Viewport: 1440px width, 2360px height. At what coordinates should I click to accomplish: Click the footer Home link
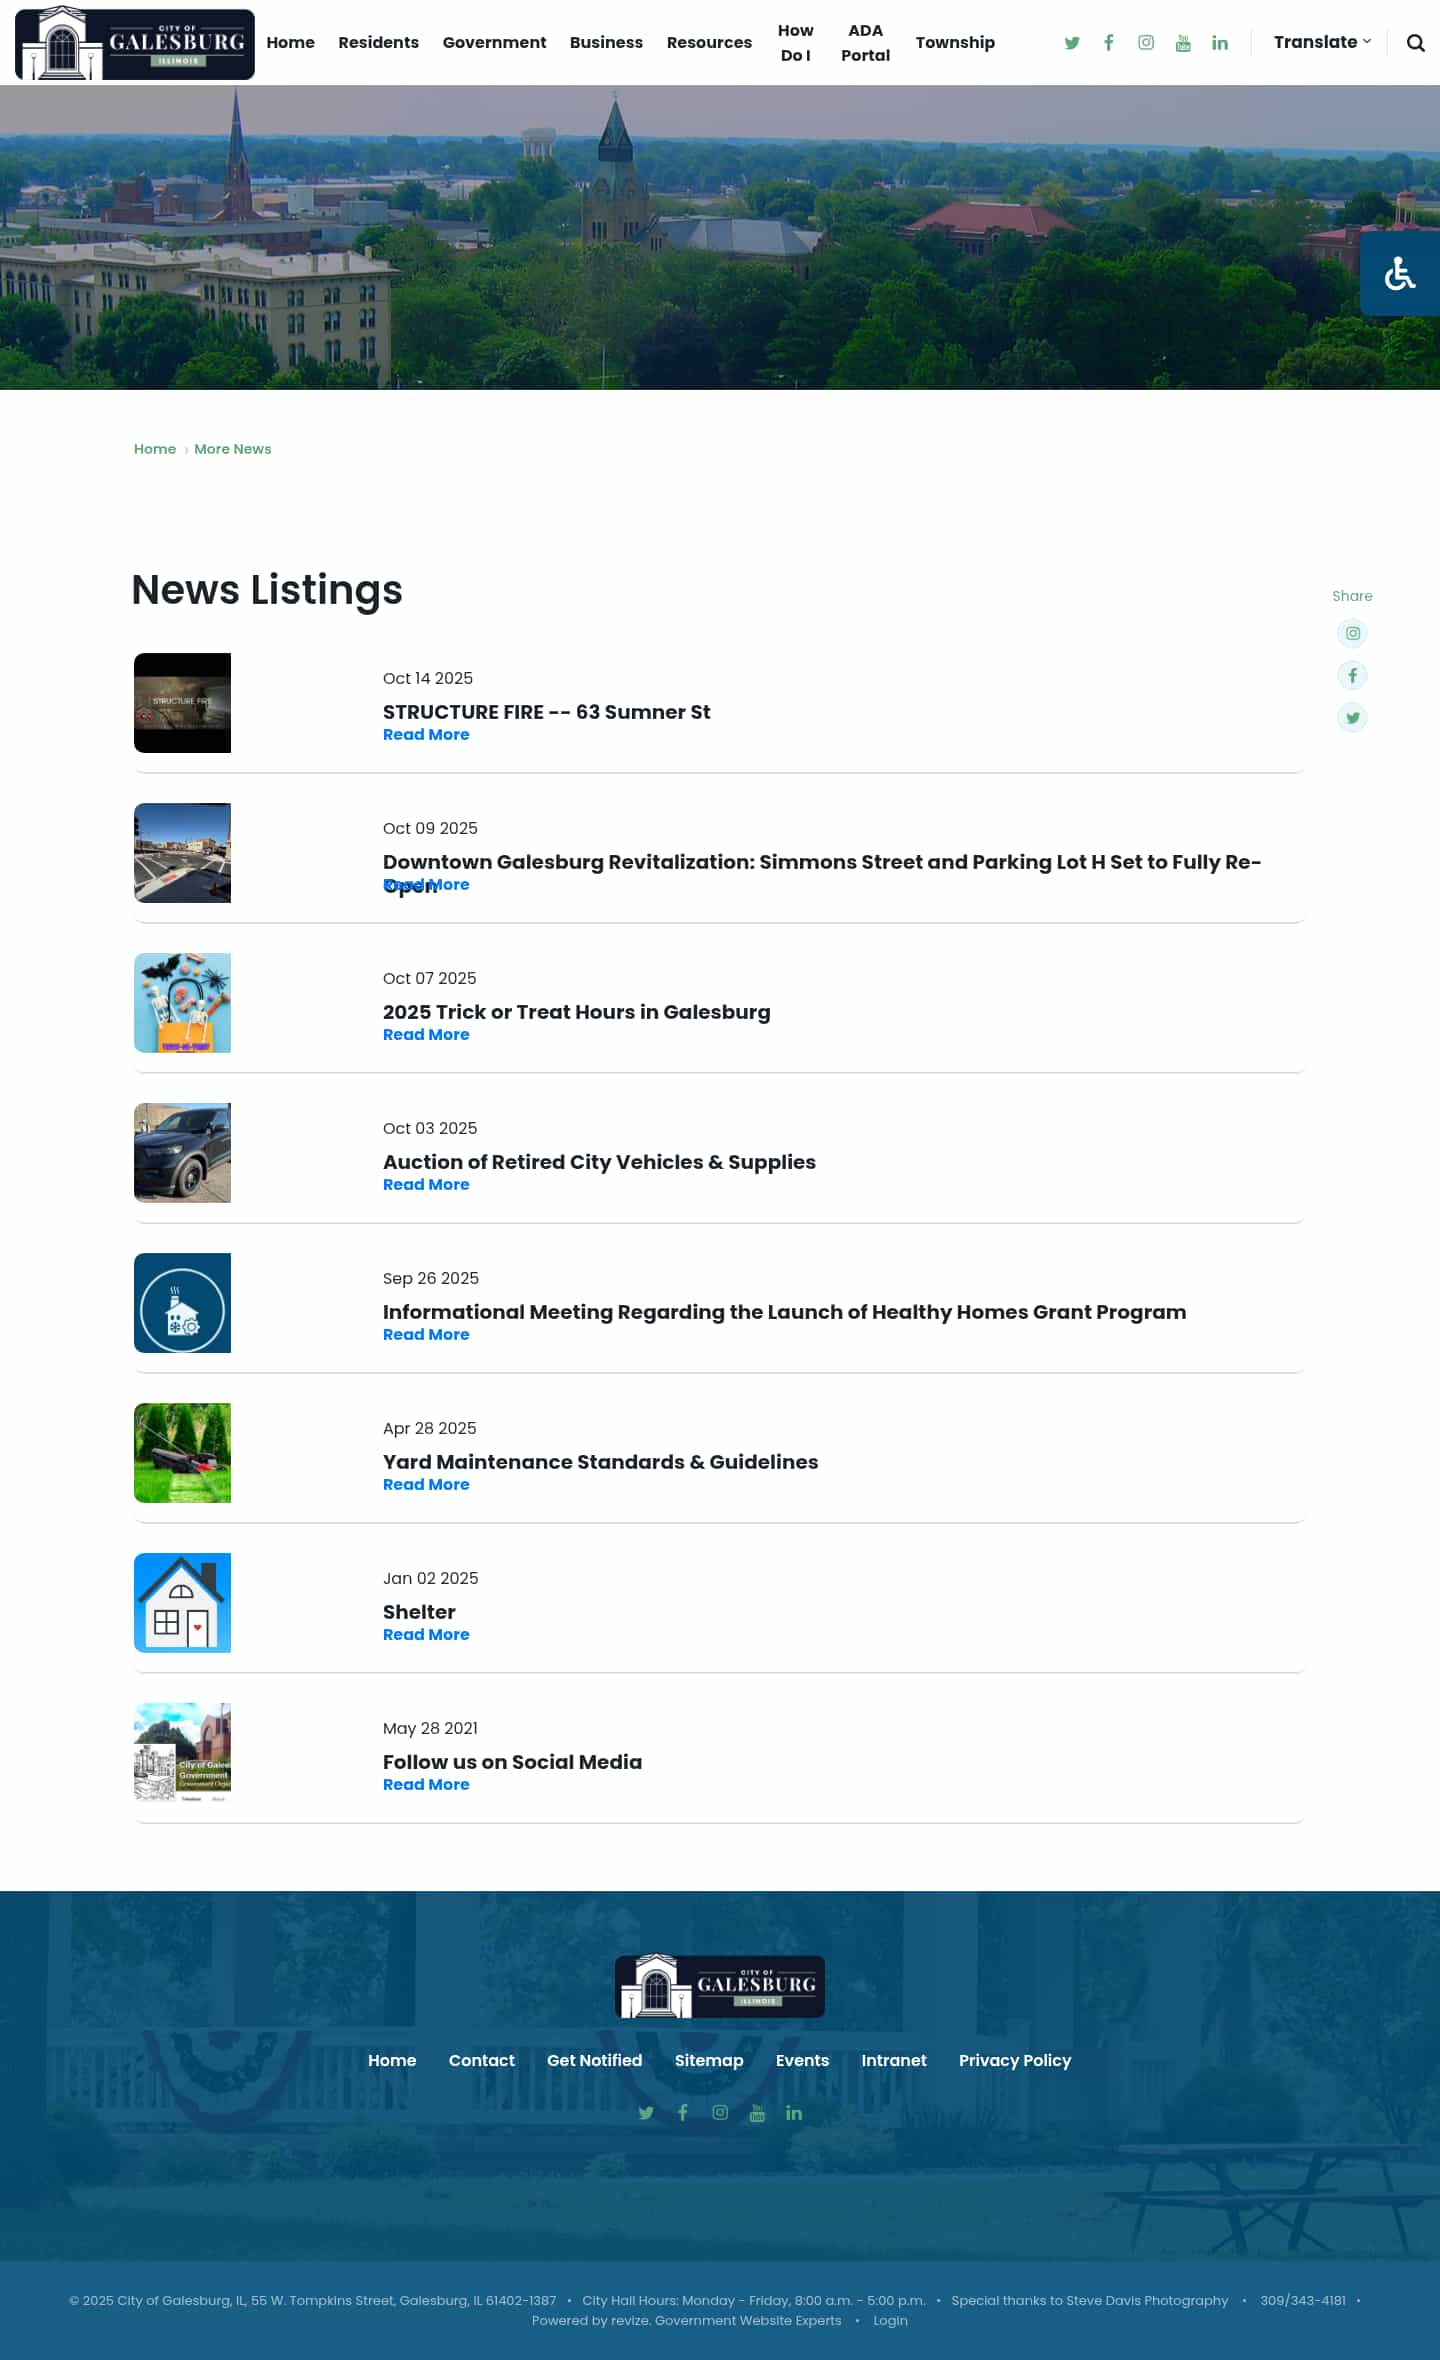click(392, 2060)
